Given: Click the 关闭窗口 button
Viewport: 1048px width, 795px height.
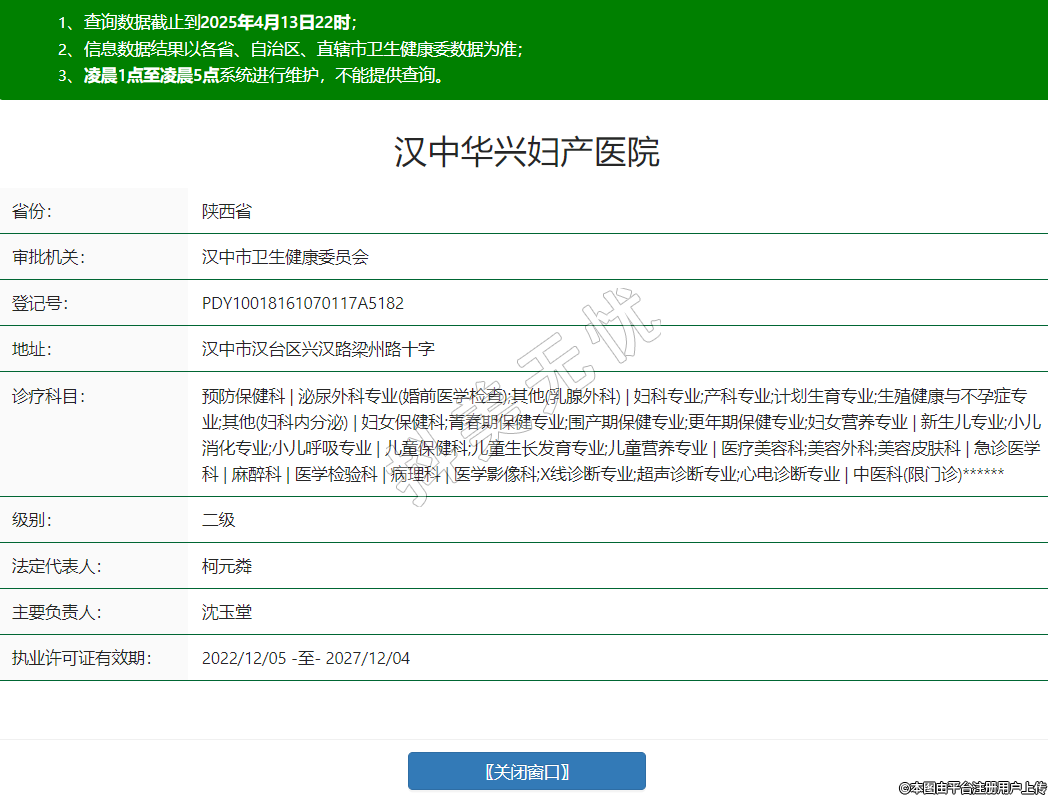Looking at the screenshot, I should pyautogui.click(x=526, y=771).
